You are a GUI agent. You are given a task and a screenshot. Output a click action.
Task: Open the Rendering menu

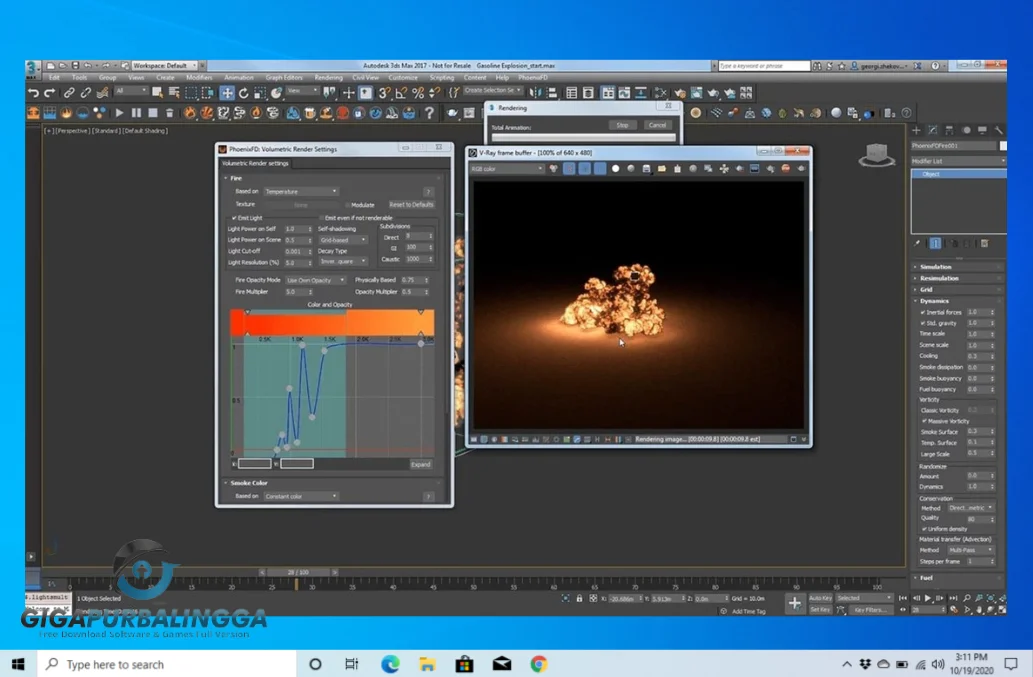pos(328,77)
